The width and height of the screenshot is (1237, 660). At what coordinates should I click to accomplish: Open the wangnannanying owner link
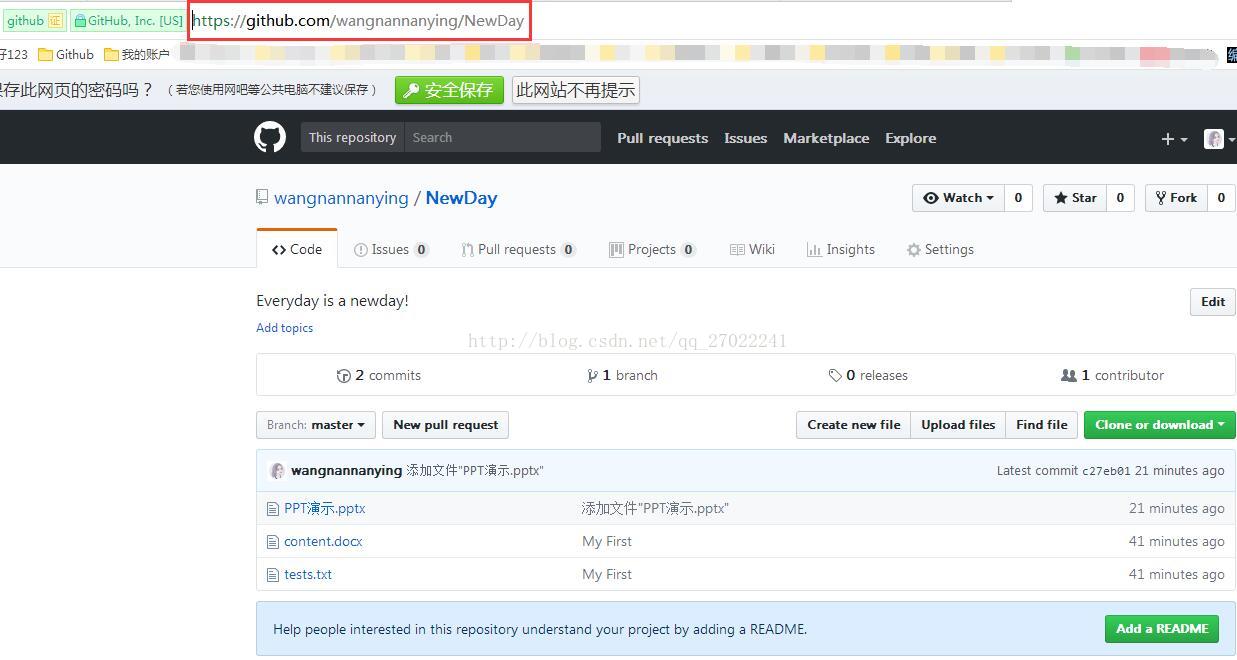pyautogui.click(x=341, y=198)
